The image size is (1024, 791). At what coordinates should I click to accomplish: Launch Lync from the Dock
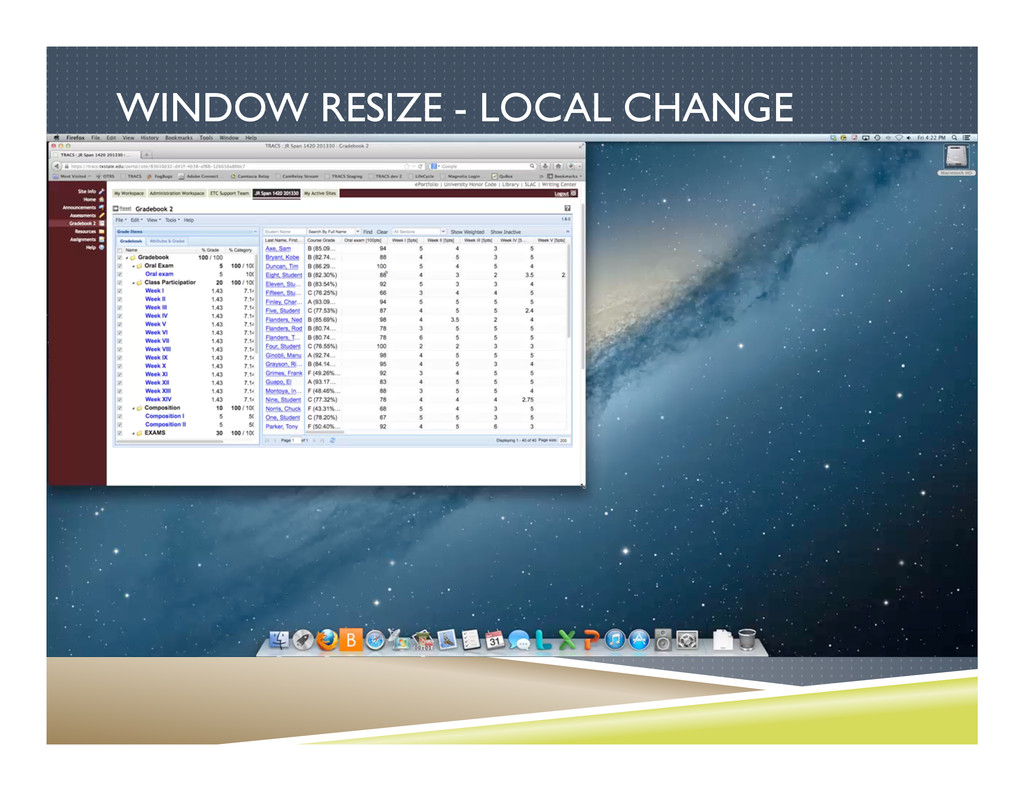pyautogui.click(x=543, y=640)
